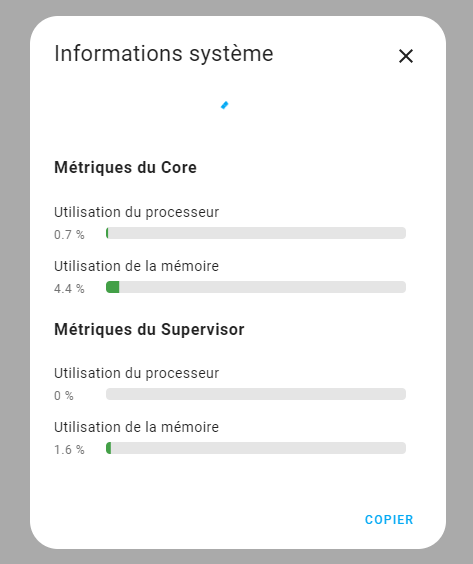Click the Core memory usage progress bar
Viewport: 473px width, 564px height.
256,287
